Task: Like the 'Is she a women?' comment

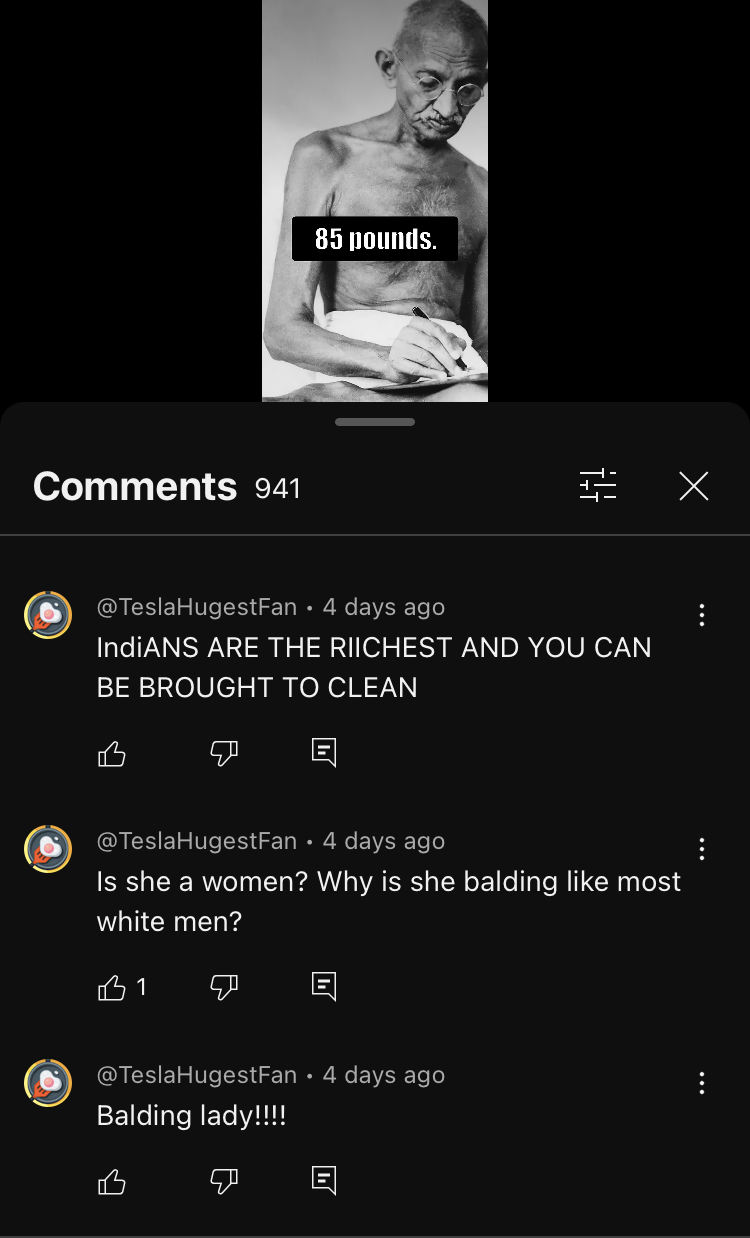Action: [112, 987]
